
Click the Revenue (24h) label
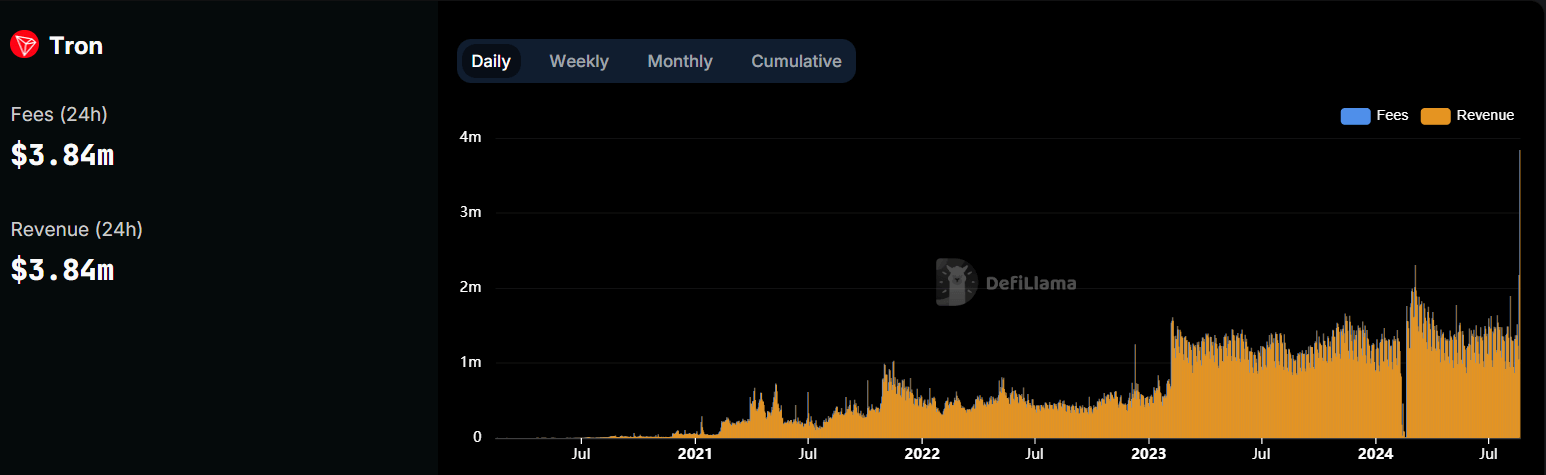click(77, 230)
